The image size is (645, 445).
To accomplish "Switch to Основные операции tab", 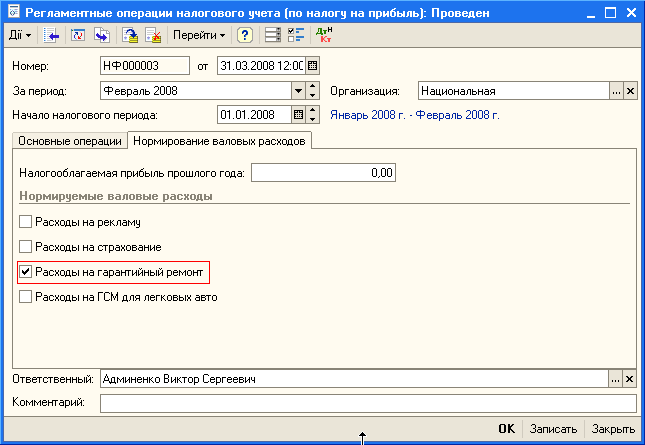I will pyautogui.click(x=70, y=142).
